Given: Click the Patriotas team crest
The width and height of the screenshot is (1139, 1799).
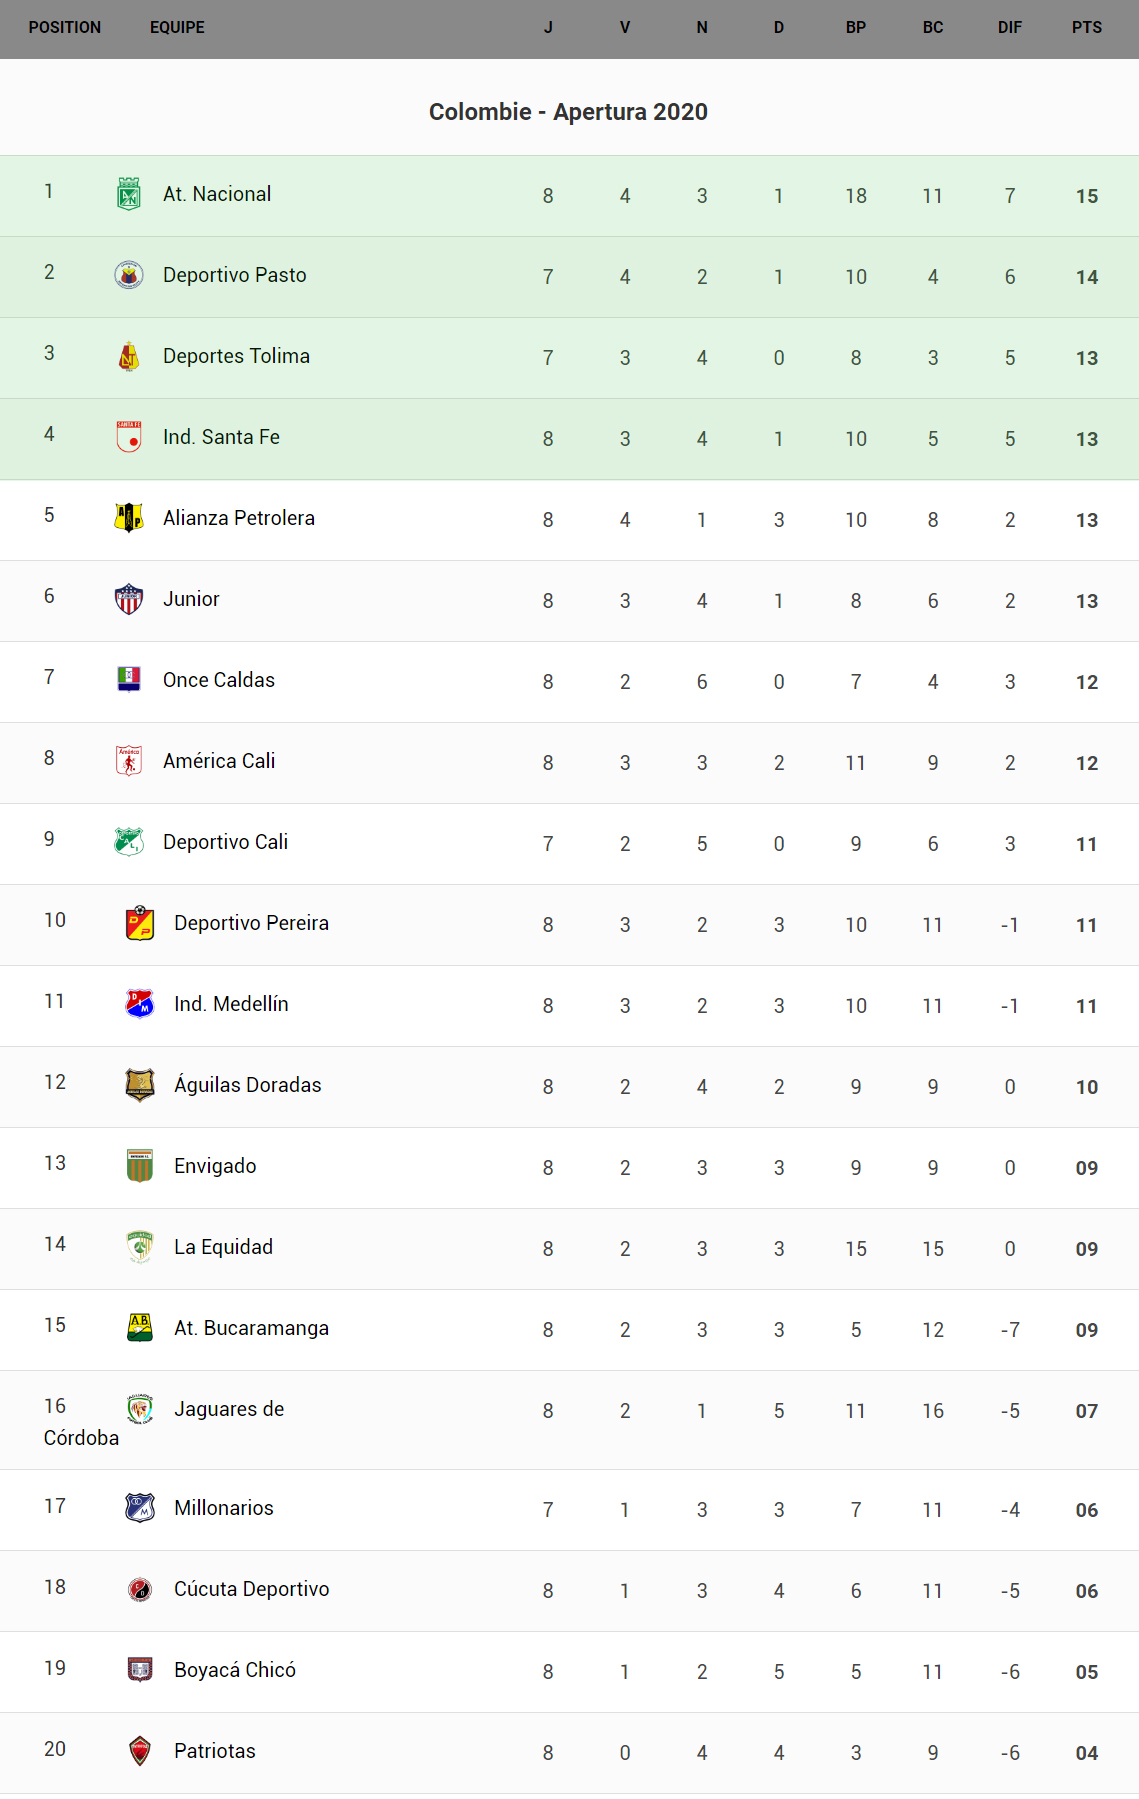Looking at the screenshot, I should point(140,1751).
